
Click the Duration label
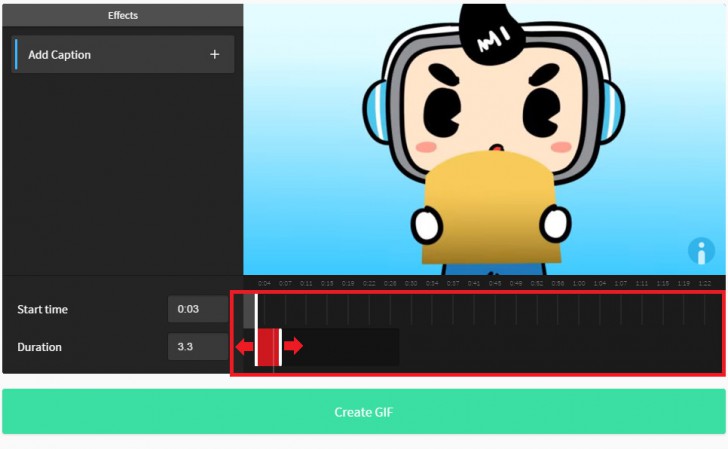[39, 347]
